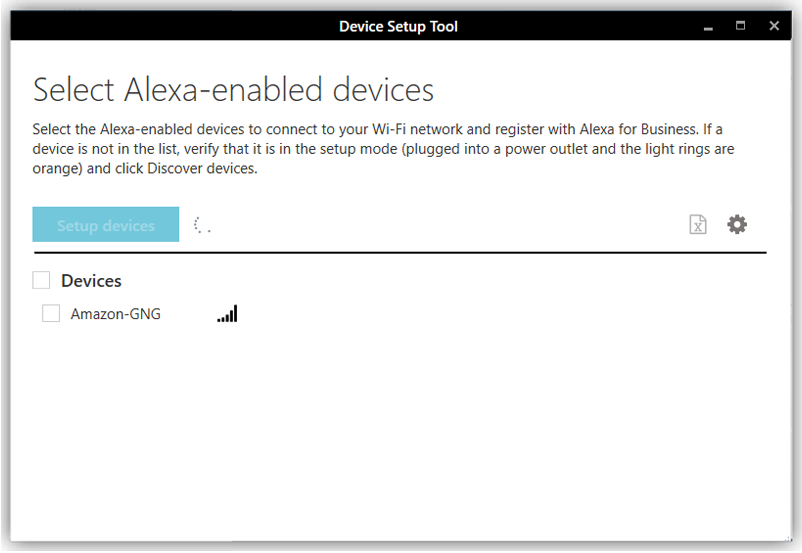This screenshot has height=553, width=802.
Task: Click the Setup devices button
Action: 106,225
